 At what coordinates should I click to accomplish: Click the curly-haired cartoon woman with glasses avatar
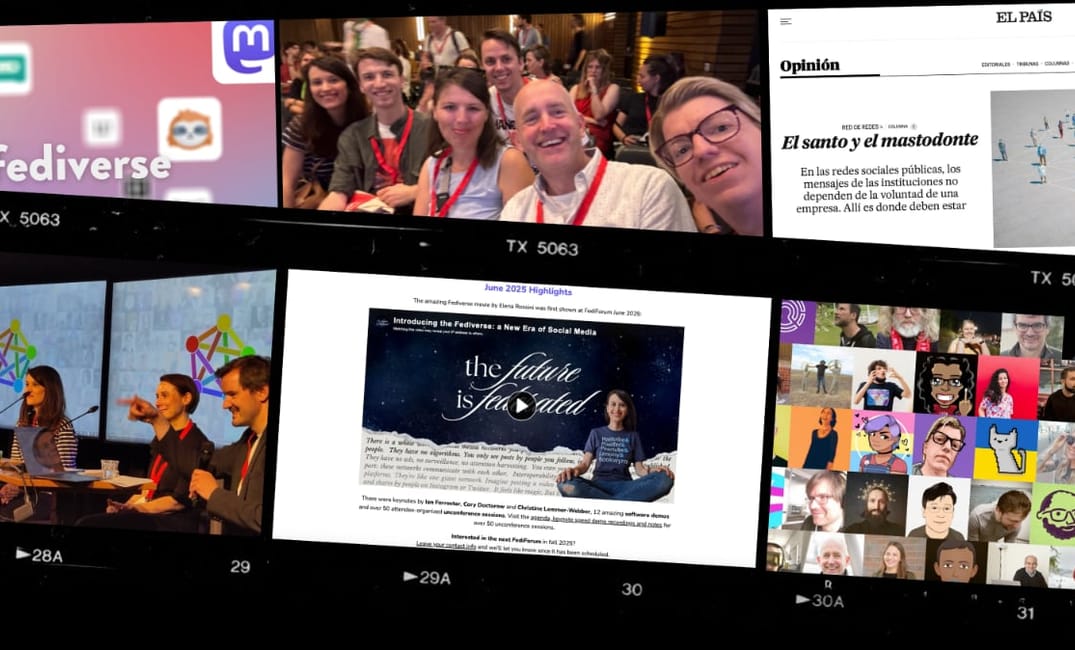coord(945,385)
